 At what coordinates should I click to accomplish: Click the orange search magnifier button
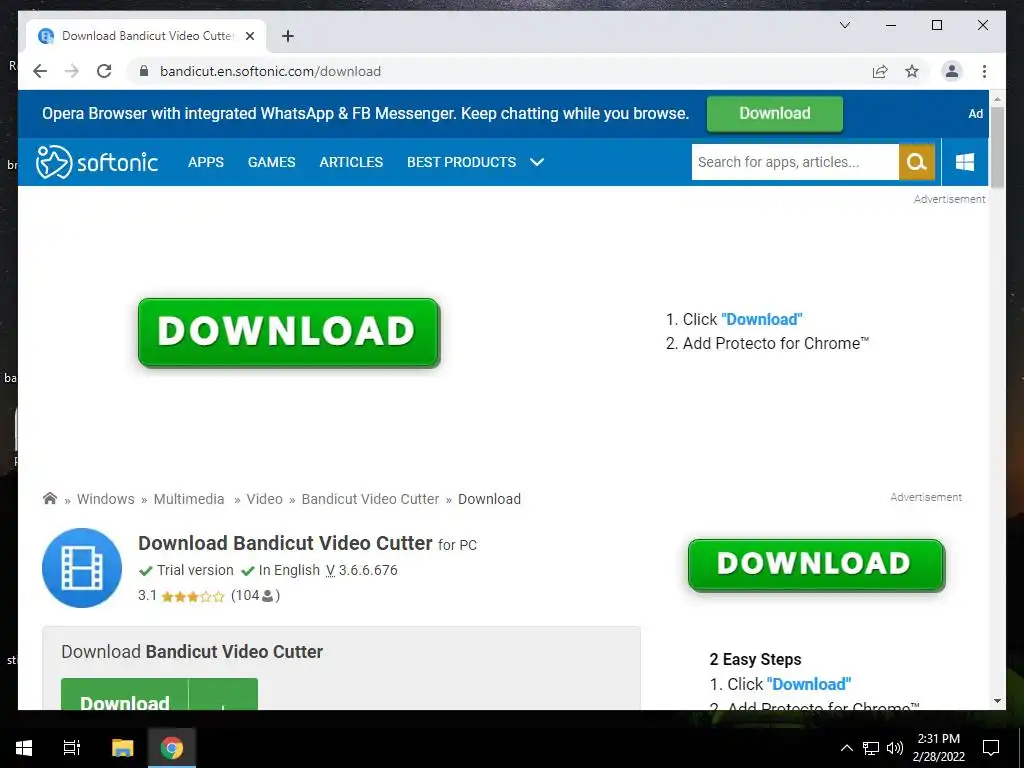(x=917, y=162)
